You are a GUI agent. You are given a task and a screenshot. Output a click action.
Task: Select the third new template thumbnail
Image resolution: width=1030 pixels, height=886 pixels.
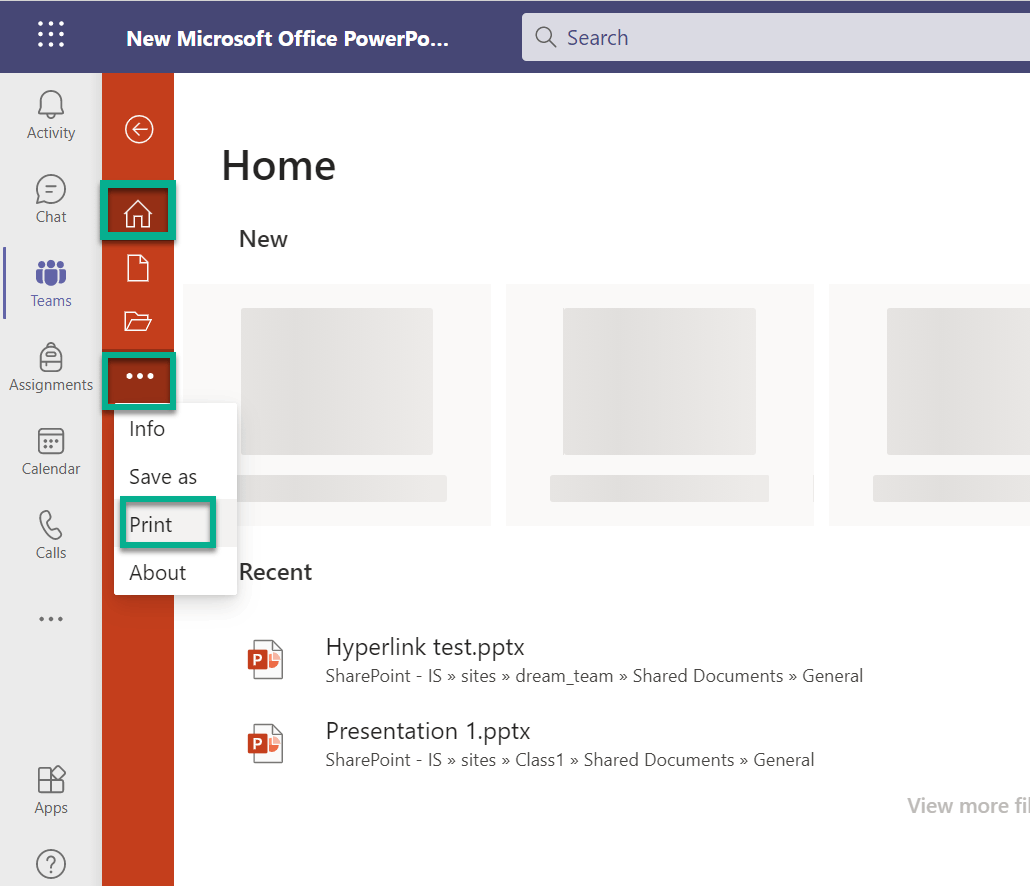[929, 405]
